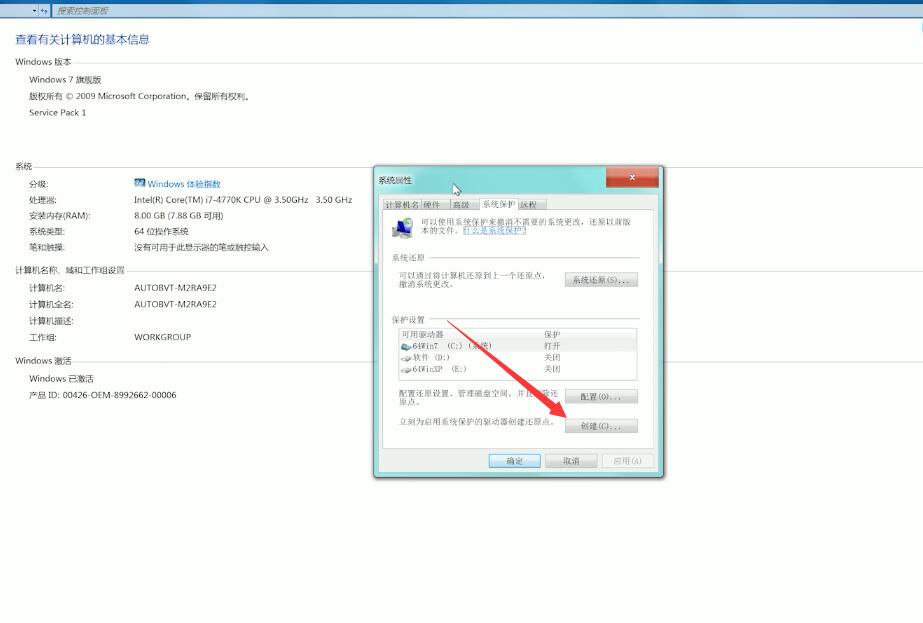This screenshot has height=623, width=923.
Task: Click the 查看有关计算机的基本信息 heading
Action: click(x=82, y=39)
